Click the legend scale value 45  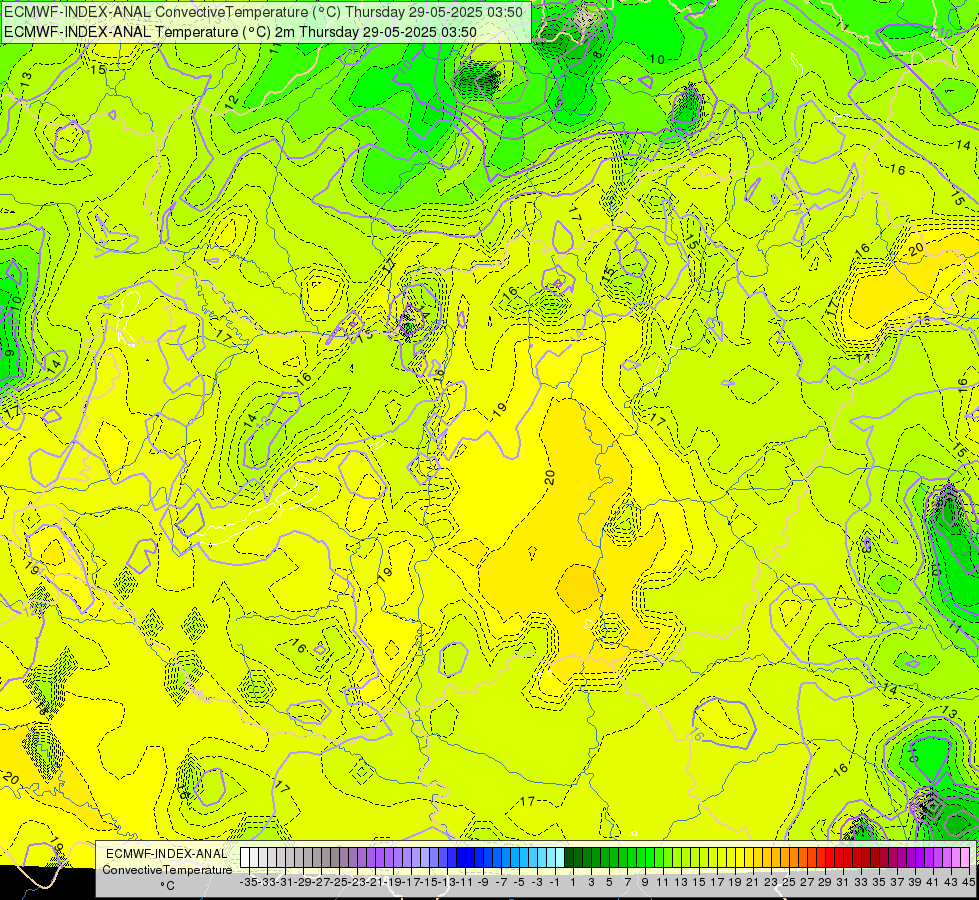pyautogui.click(x=969, y=883)
